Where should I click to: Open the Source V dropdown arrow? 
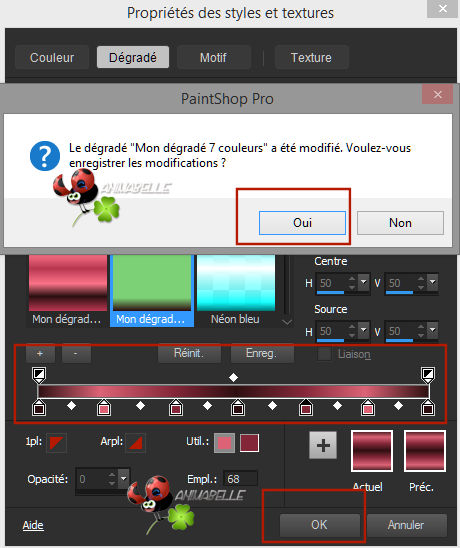coord(433,330)
